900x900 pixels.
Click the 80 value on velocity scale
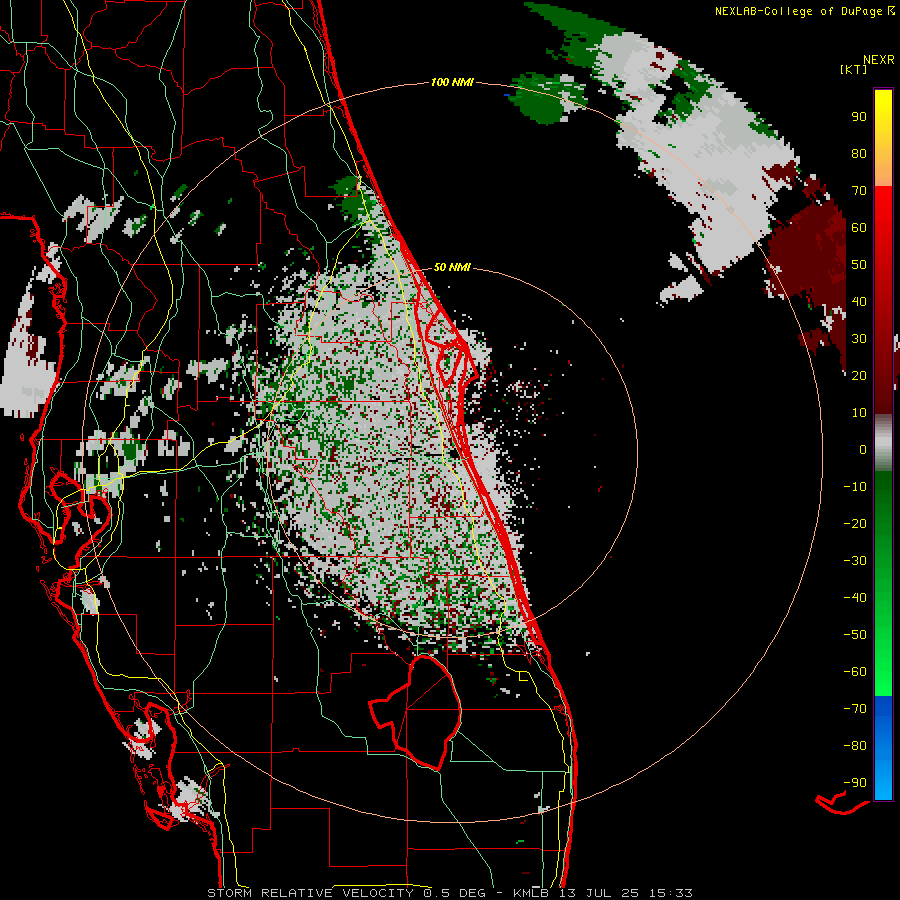859,153
